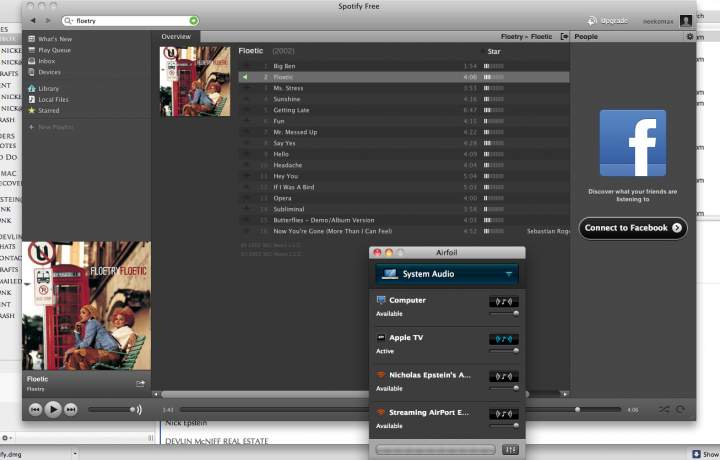Go forward with the forward arrow
This screenshot has height=460, width=720.
tap(48, 21)
